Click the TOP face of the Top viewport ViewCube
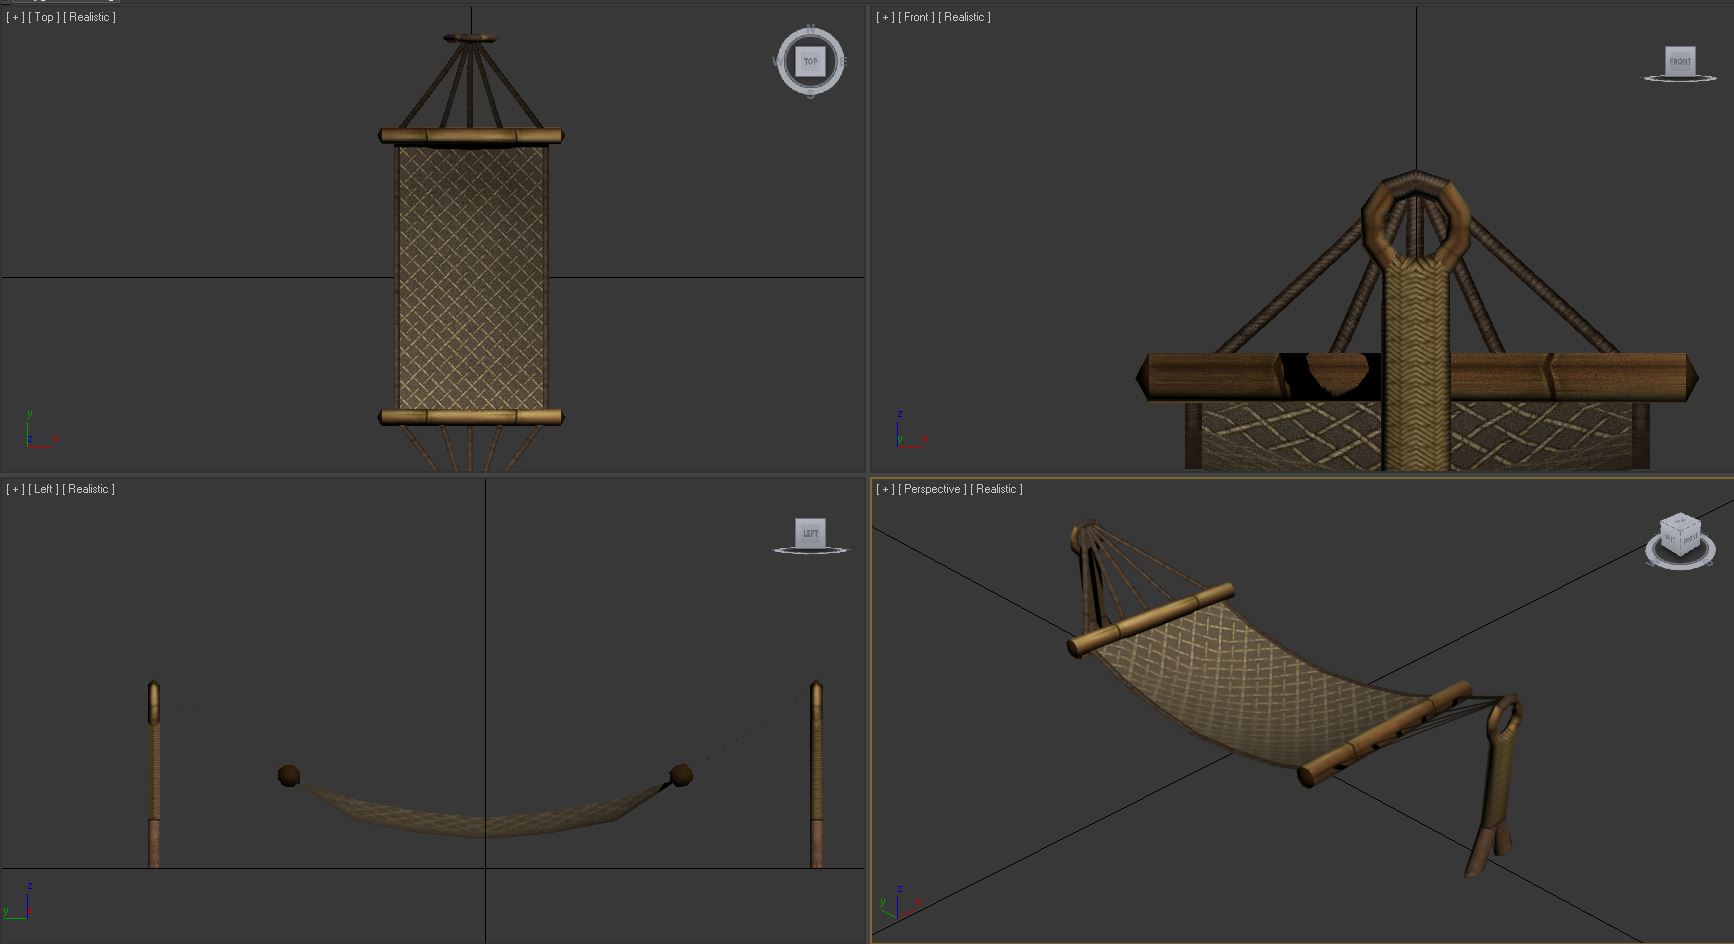Image resolution: width=1734 pixels, height=944 pixels. 811,61
